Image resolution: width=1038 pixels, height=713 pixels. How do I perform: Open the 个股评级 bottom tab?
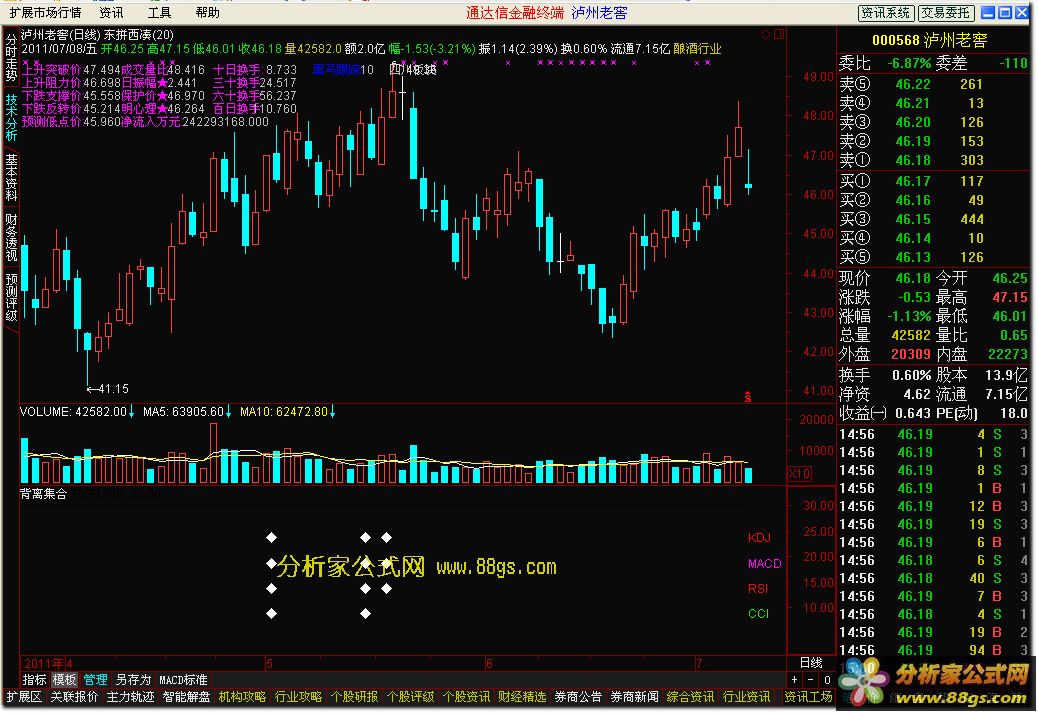(x=410, y=696)
